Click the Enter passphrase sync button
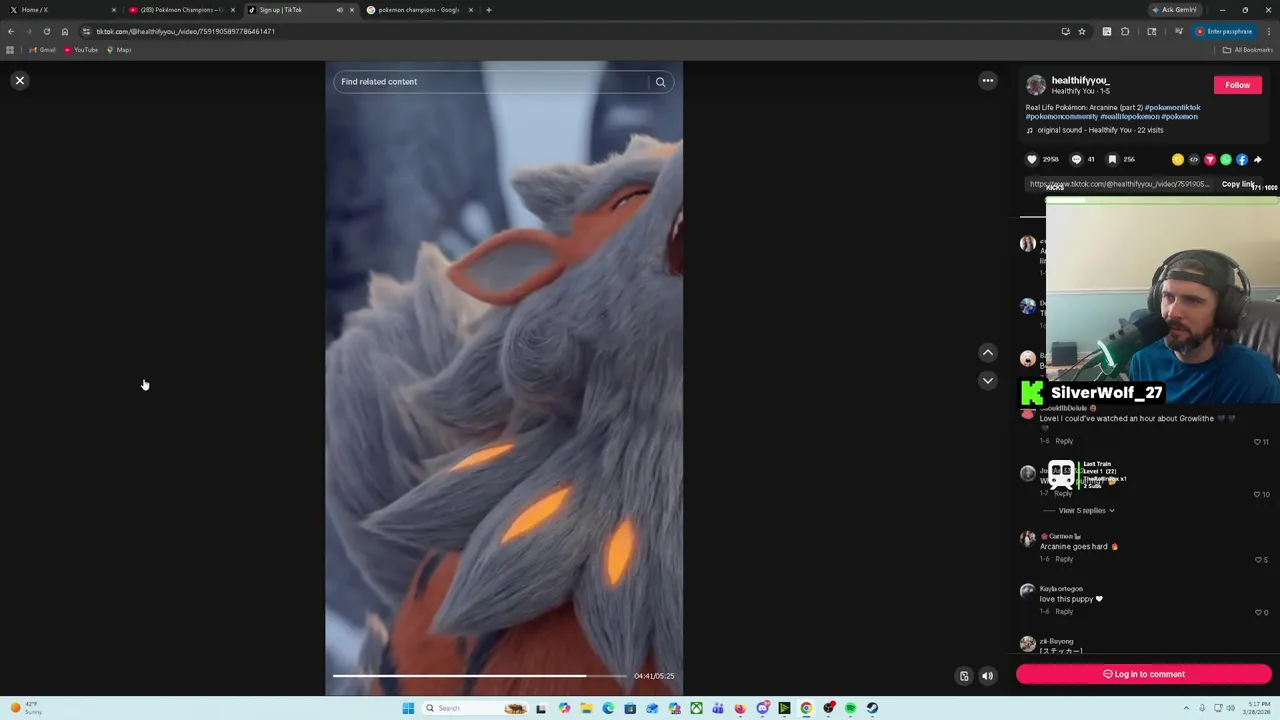Viewport: 1280px width, 720px height. tap(1224, 31)
